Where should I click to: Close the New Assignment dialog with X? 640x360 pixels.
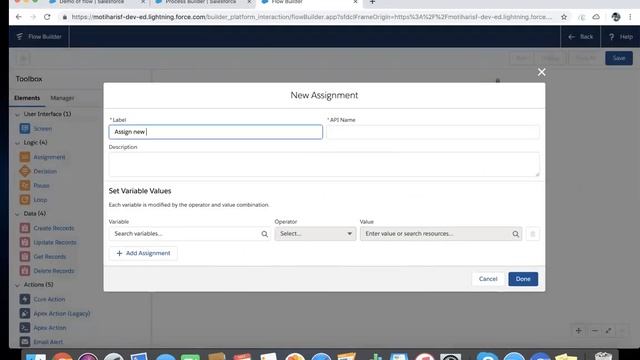point(542,72)
